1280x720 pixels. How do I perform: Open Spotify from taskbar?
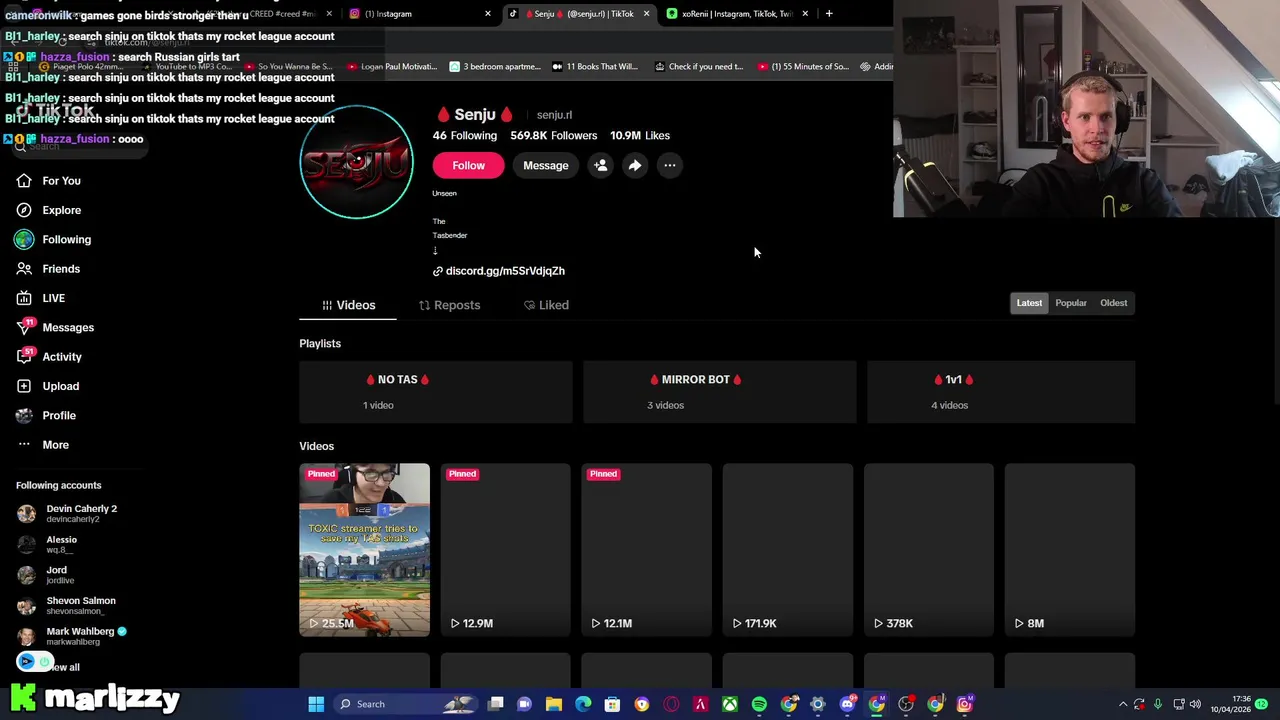[759, 704]
